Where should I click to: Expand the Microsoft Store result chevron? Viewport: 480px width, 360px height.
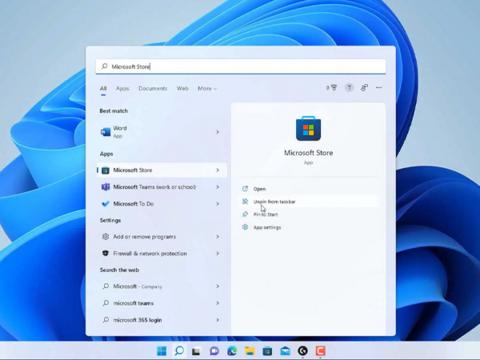(218, 170)
